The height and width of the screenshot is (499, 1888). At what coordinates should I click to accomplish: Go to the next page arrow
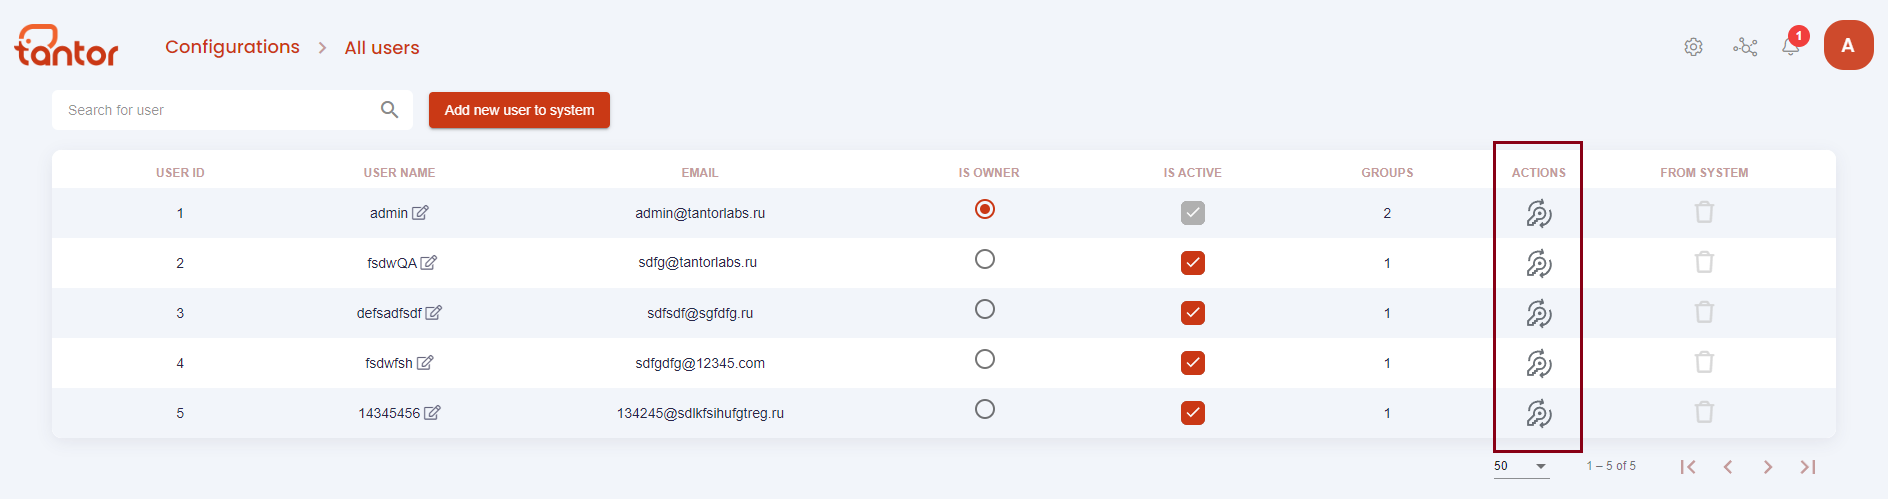pyautogui.click(x=1768, y=467)
